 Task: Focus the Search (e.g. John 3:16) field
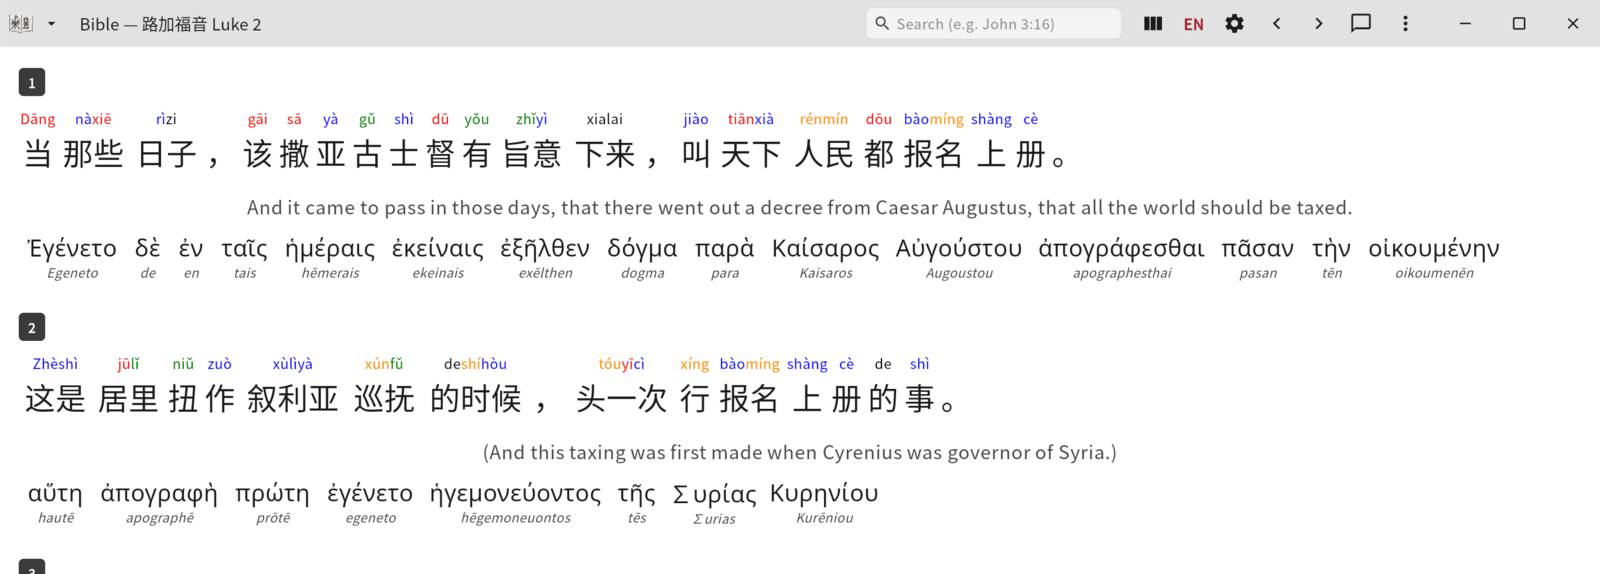coord(993,24)
